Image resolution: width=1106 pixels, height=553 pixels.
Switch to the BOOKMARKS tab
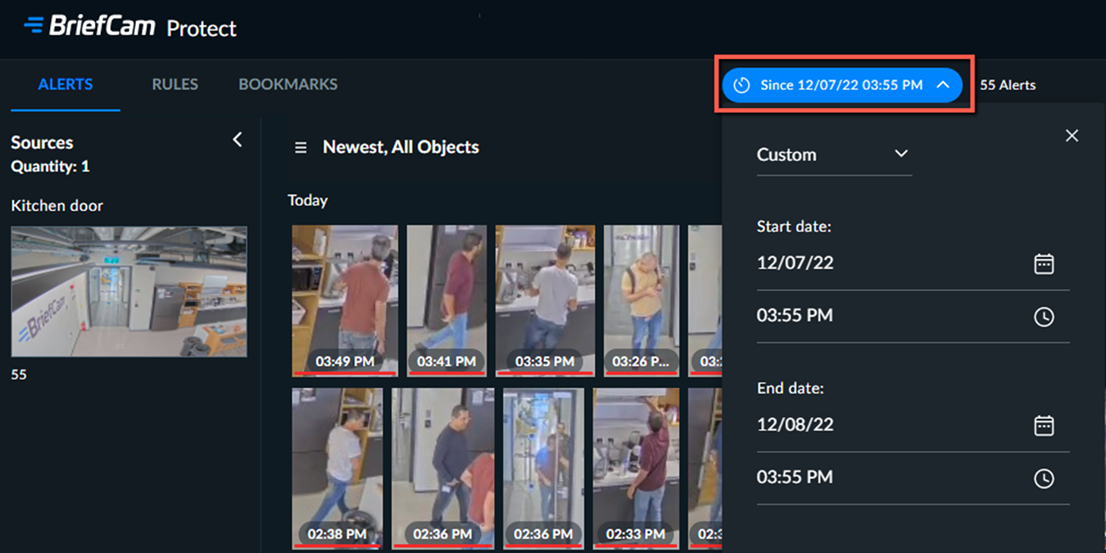tap(288, 85)
